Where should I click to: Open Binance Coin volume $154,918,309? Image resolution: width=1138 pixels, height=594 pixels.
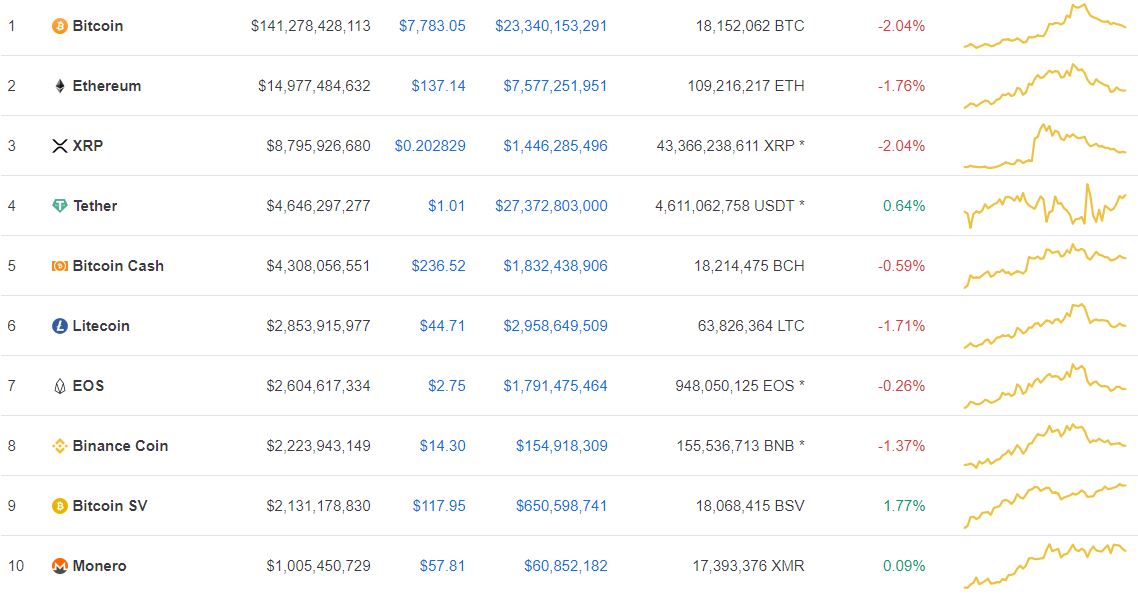[562, 447]
